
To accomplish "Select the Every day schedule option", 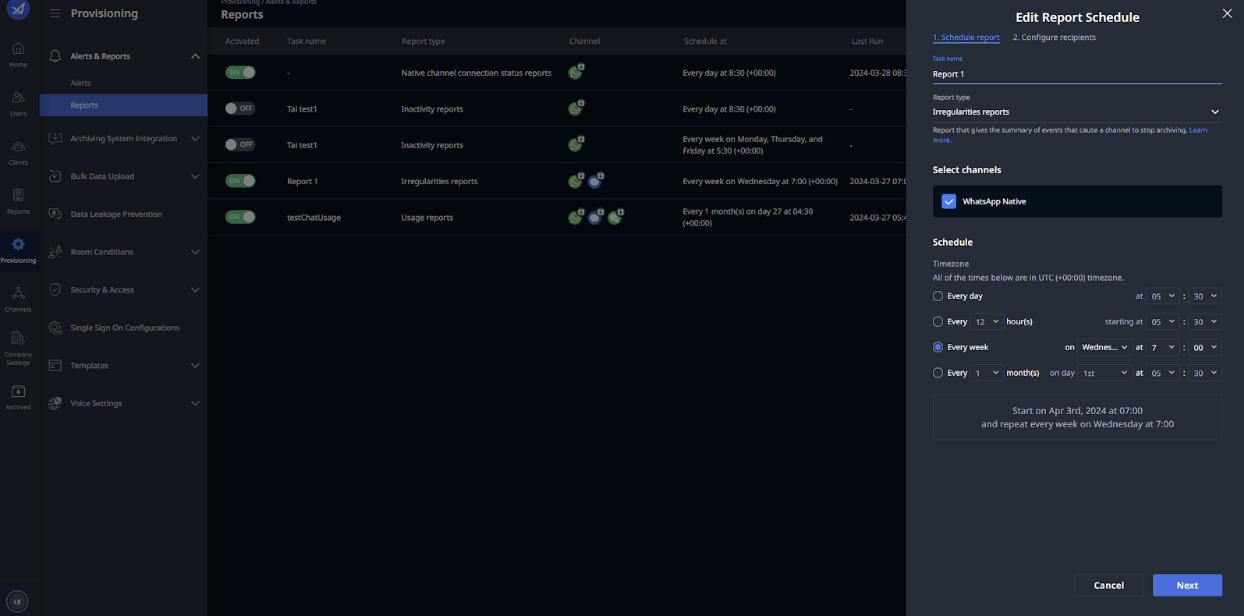I will [x=938, y=296].
